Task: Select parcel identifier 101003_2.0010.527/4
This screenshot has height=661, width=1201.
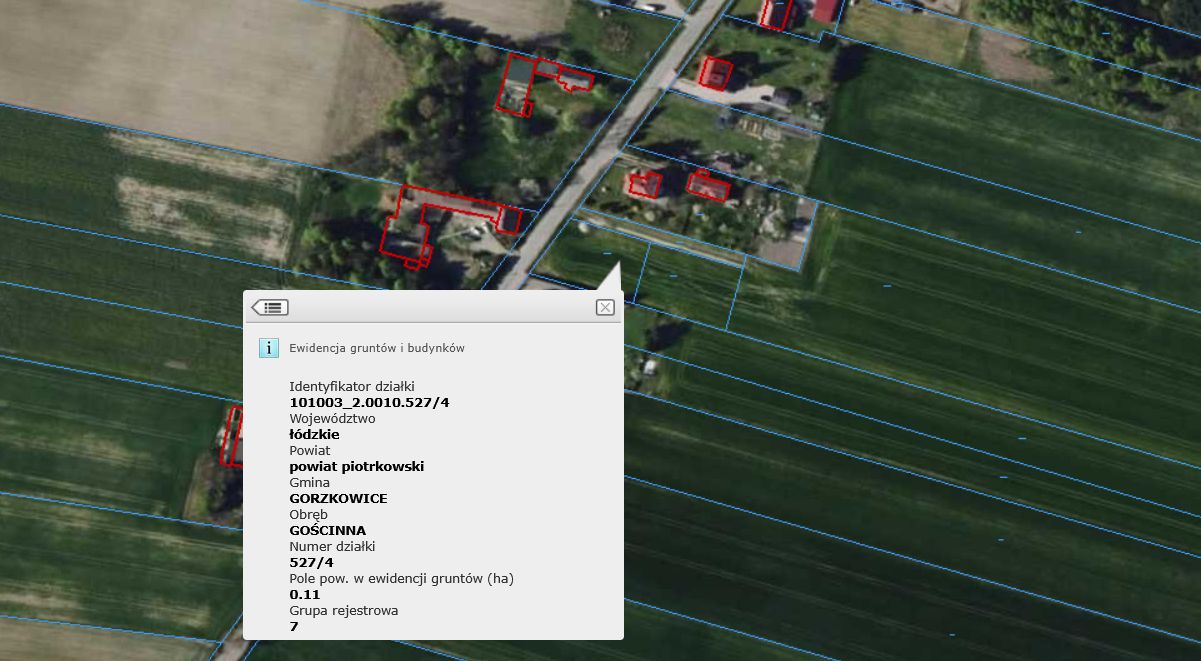Action: (369, 402)
